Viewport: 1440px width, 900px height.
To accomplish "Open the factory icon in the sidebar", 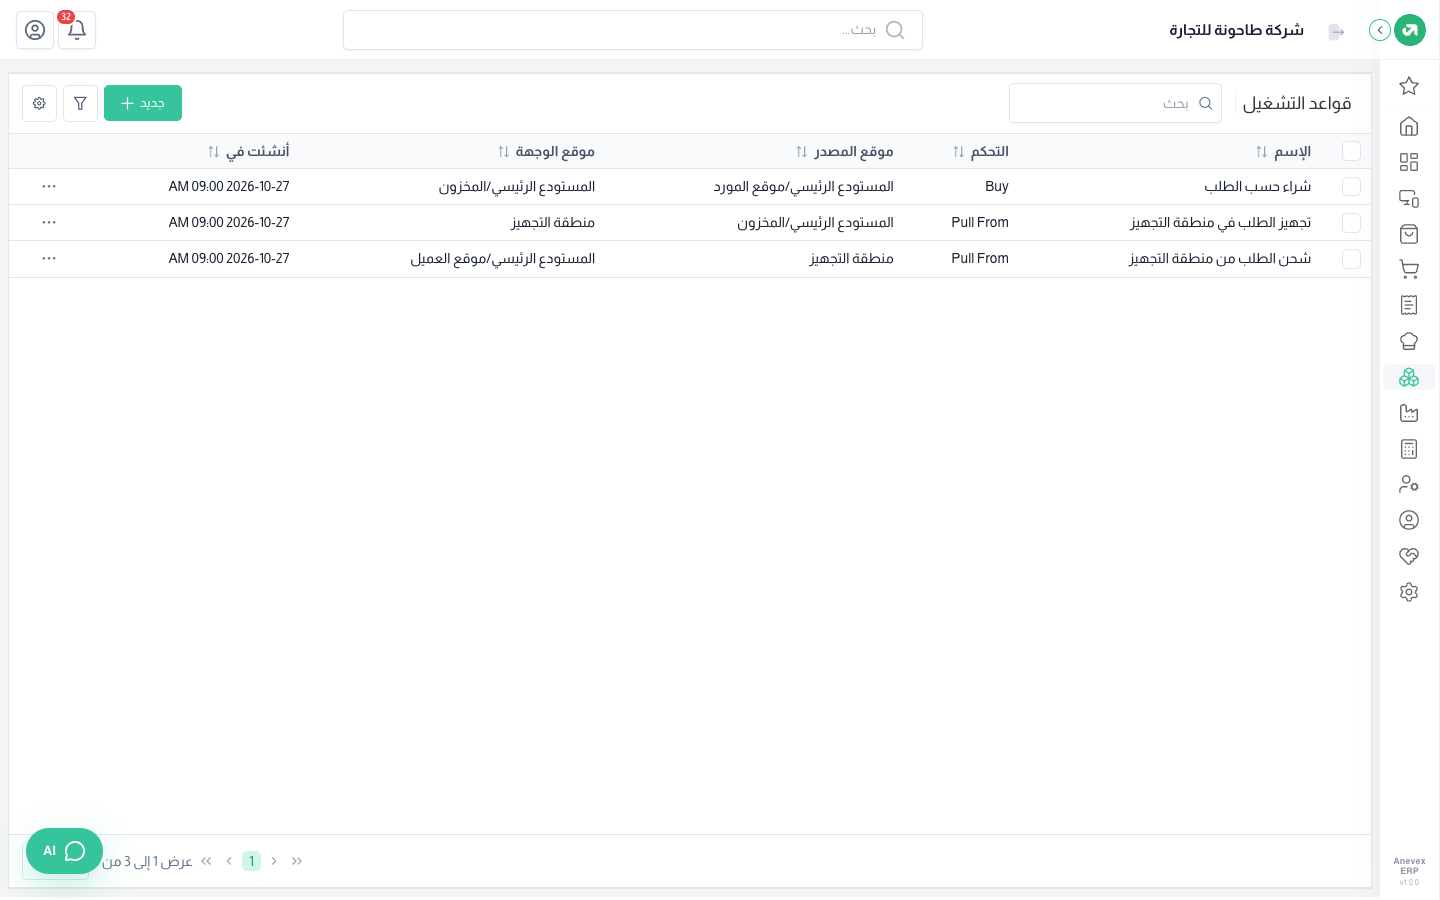I will [x=1409, y=413].
